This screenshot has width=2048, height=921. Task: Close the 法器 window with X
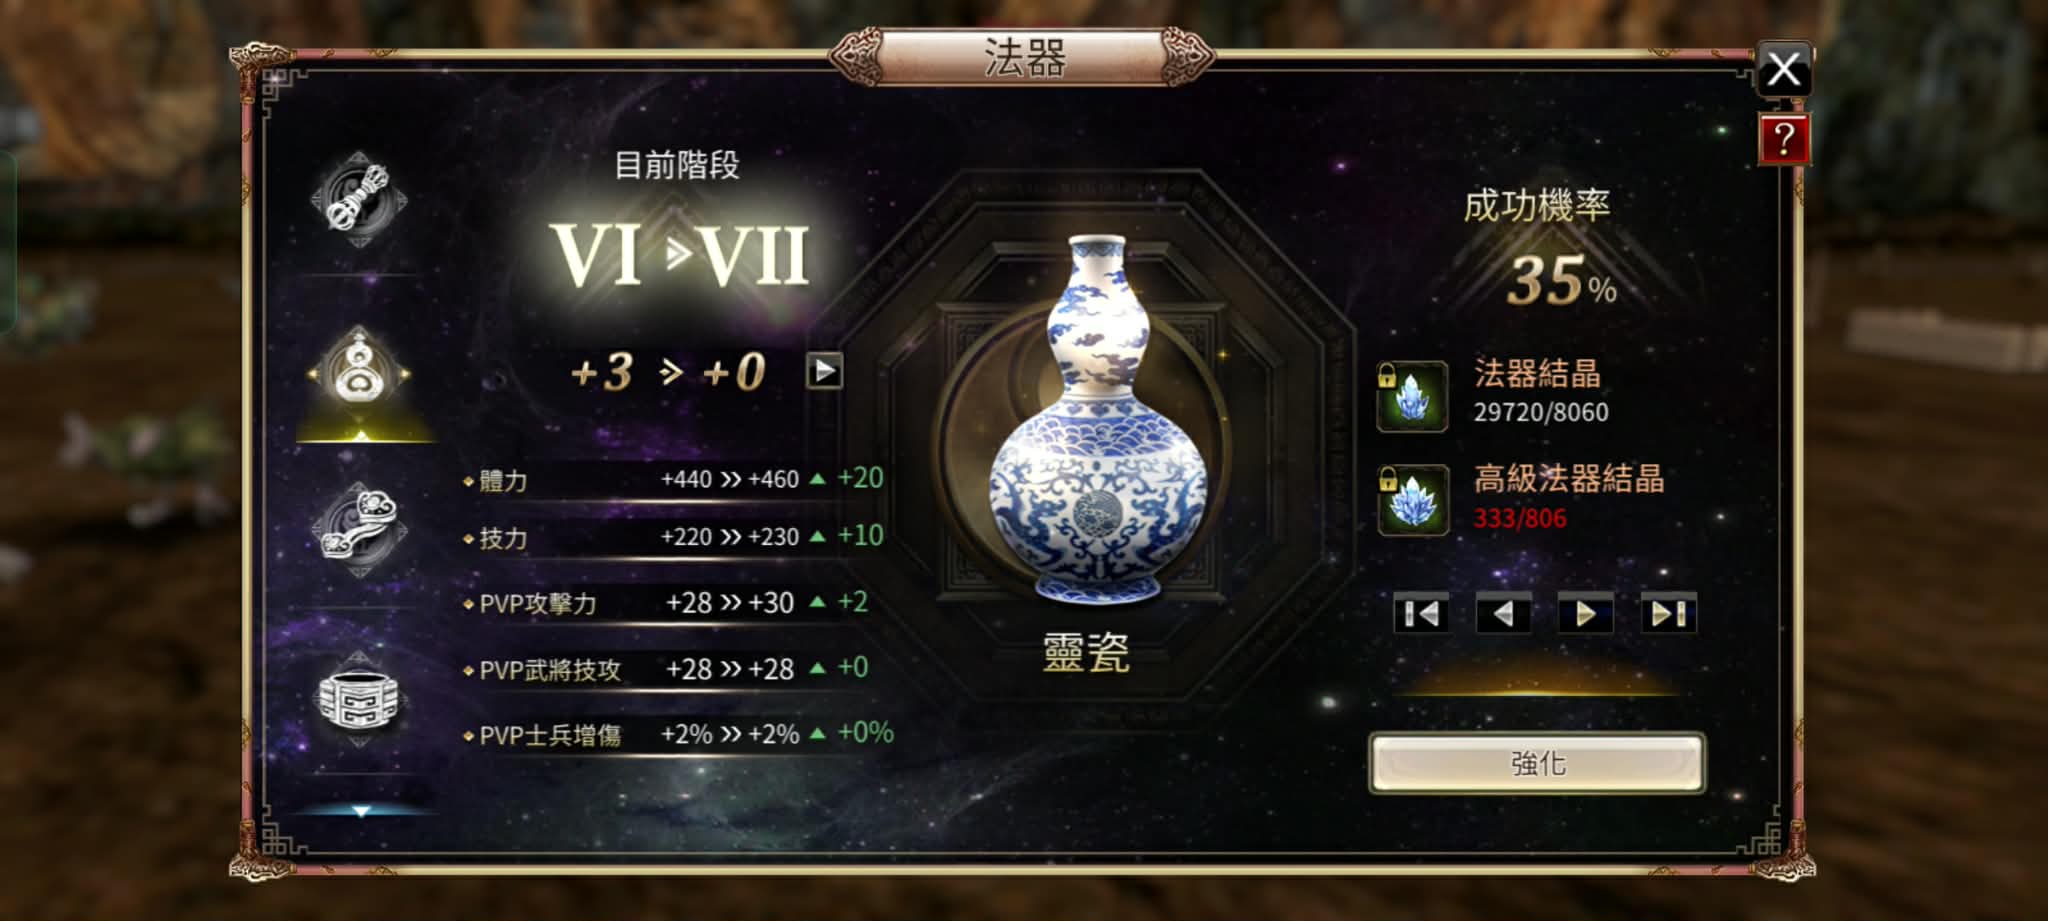1784,70
